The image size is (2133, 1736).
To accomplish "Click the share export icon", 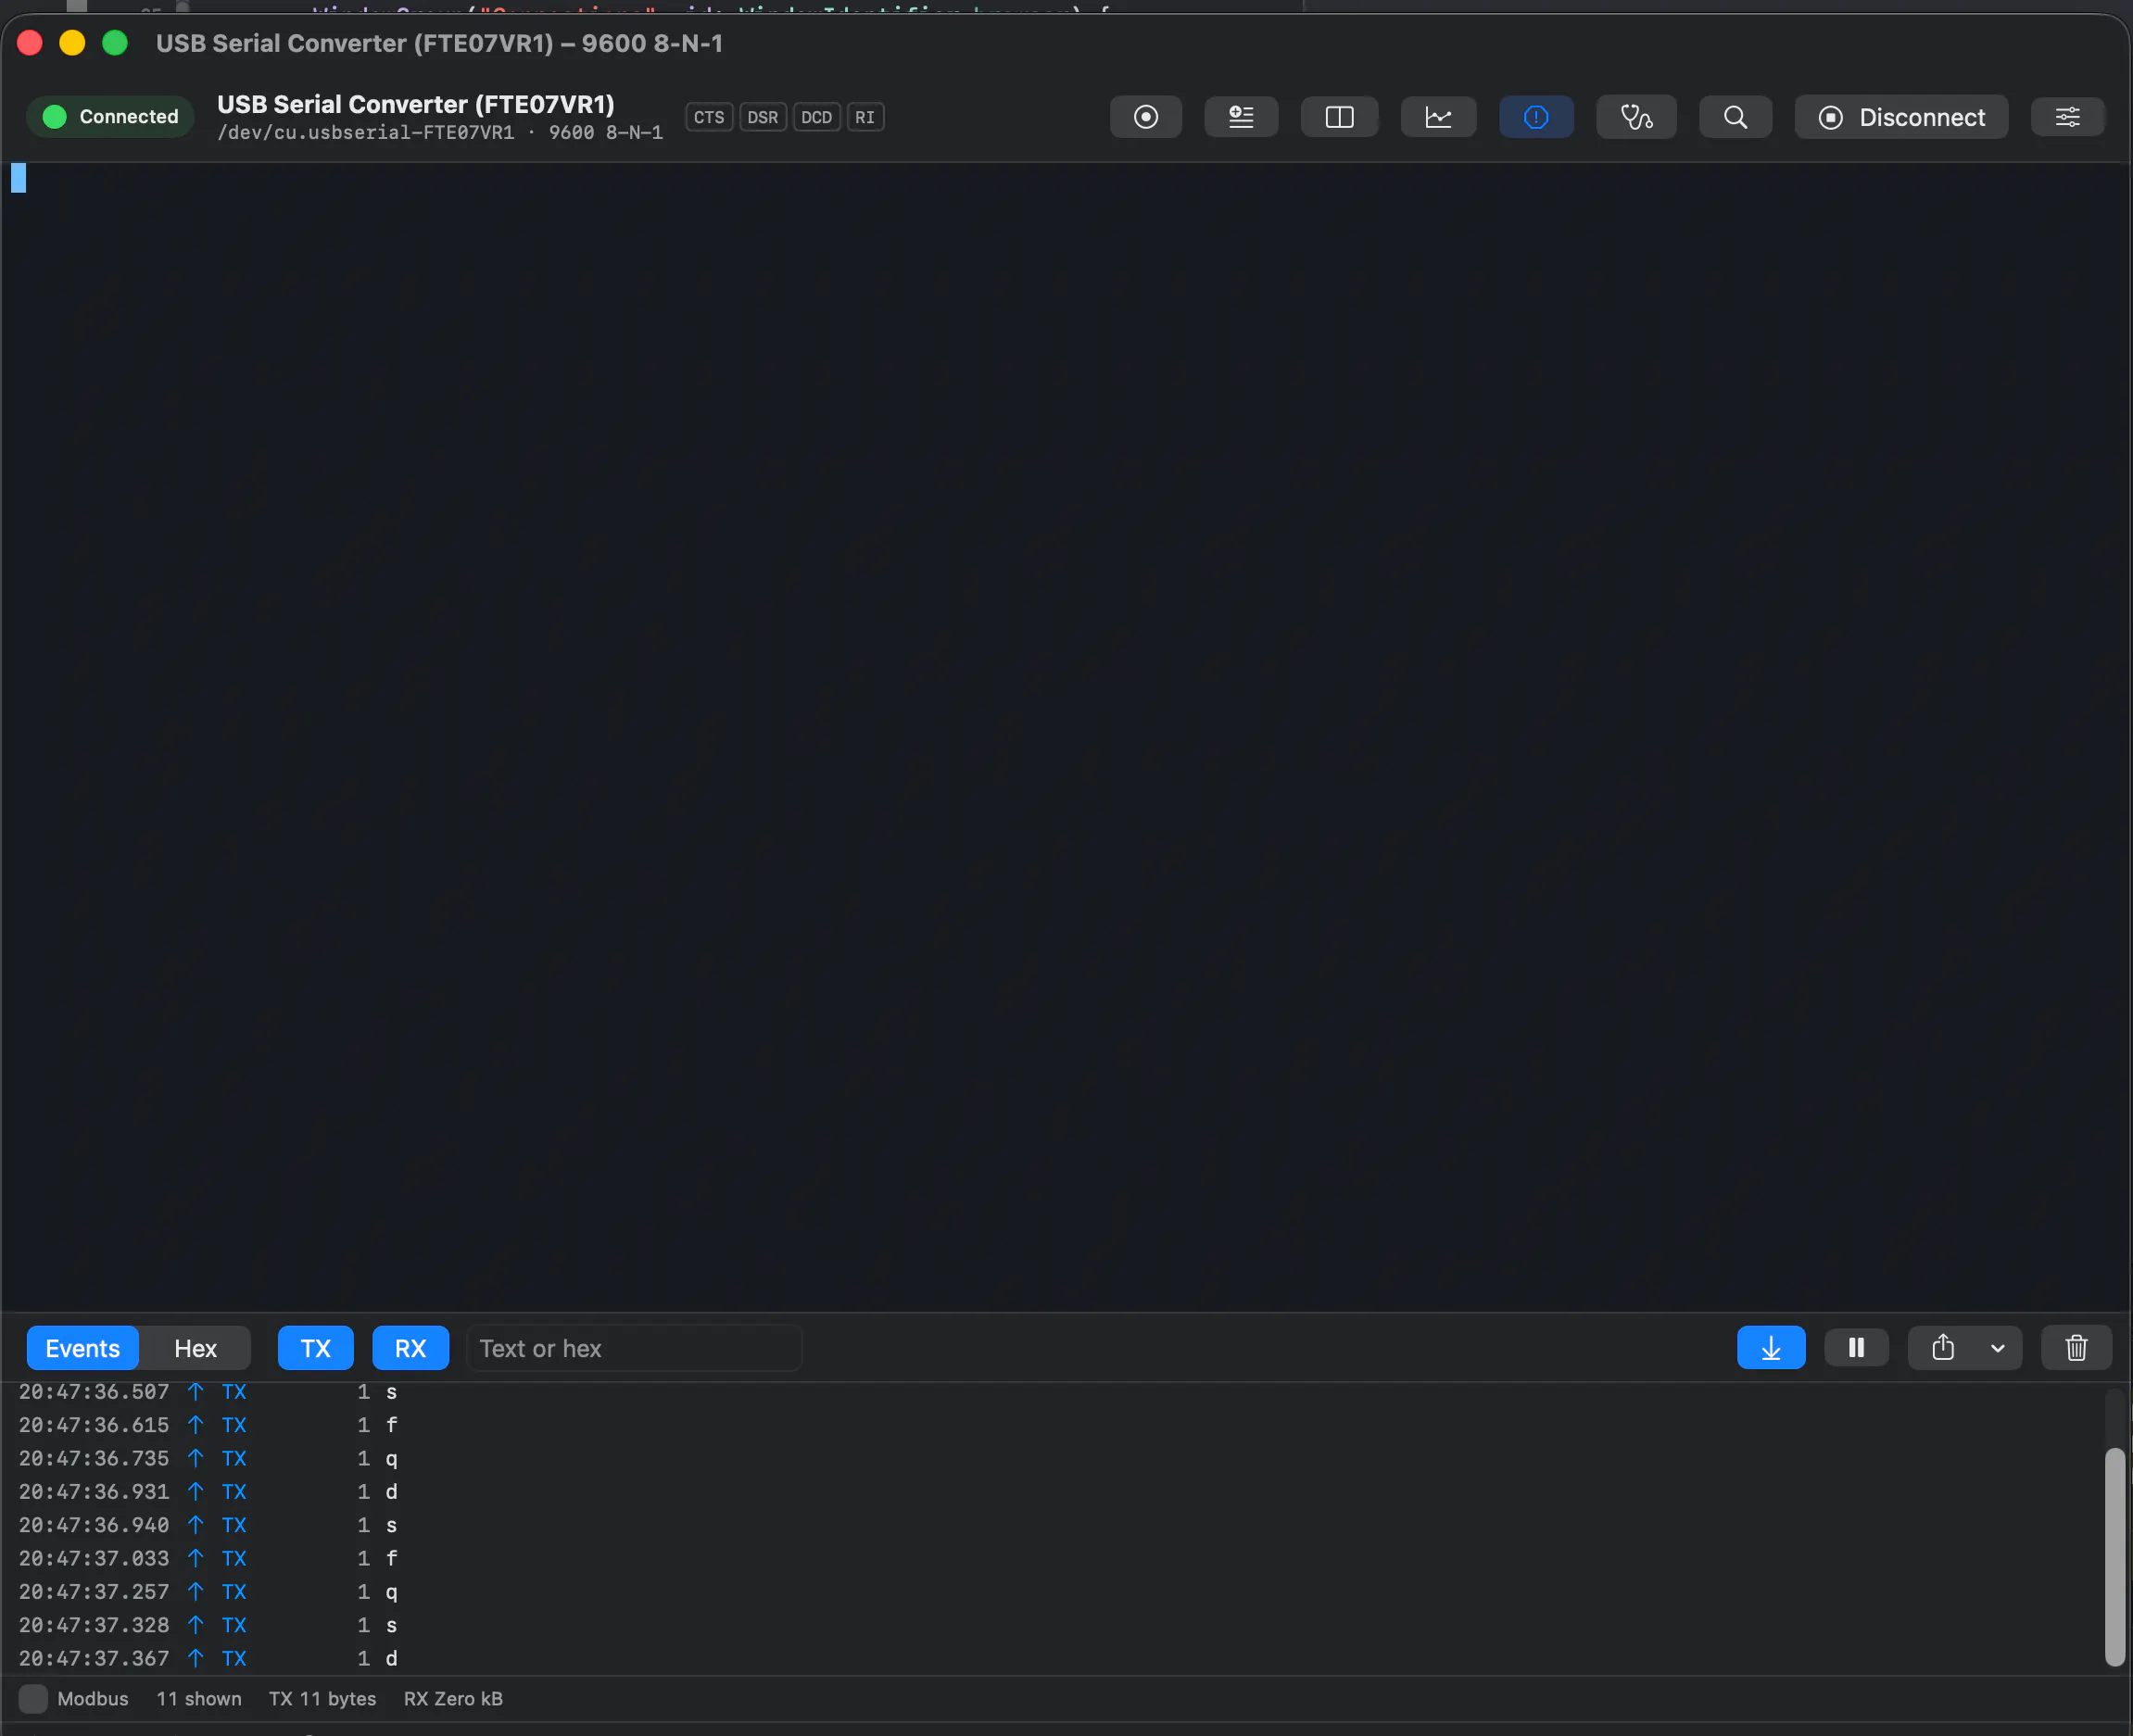I will coord(1942,1348).
